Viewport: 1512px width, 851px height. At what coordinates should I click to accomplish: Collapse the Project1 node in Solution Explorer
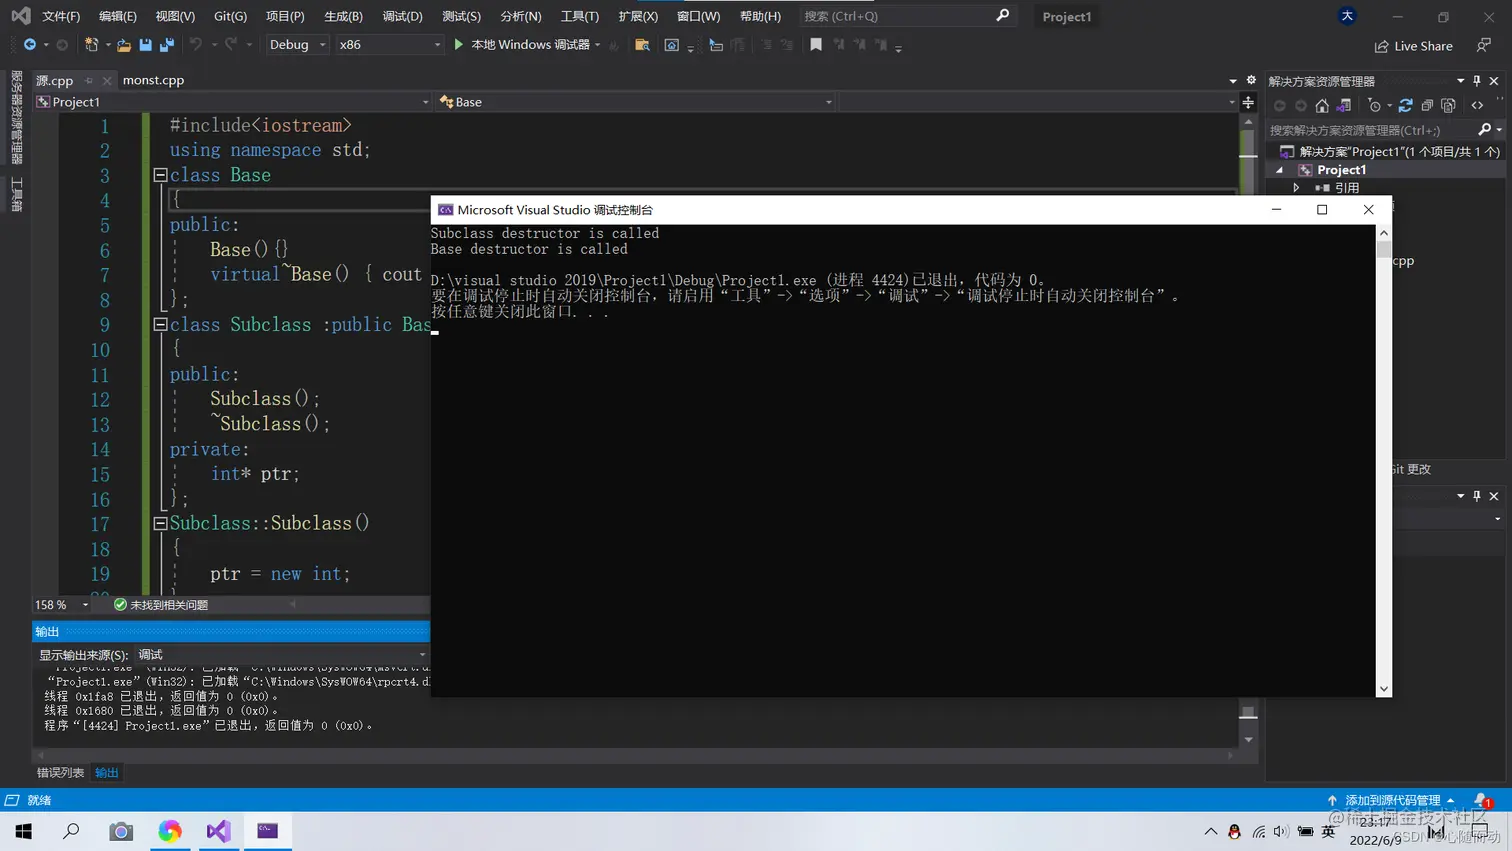coord(1280,170)
